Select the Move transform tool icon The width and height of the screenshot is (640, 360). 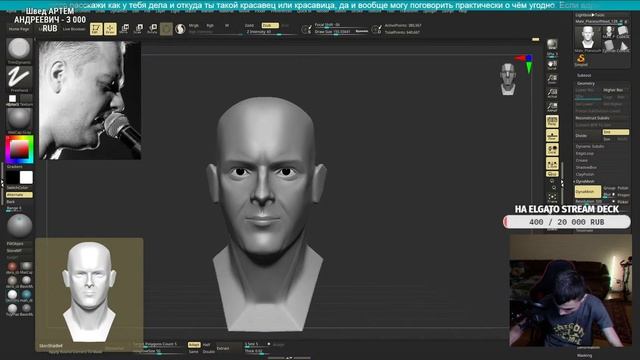coord(124,29)
